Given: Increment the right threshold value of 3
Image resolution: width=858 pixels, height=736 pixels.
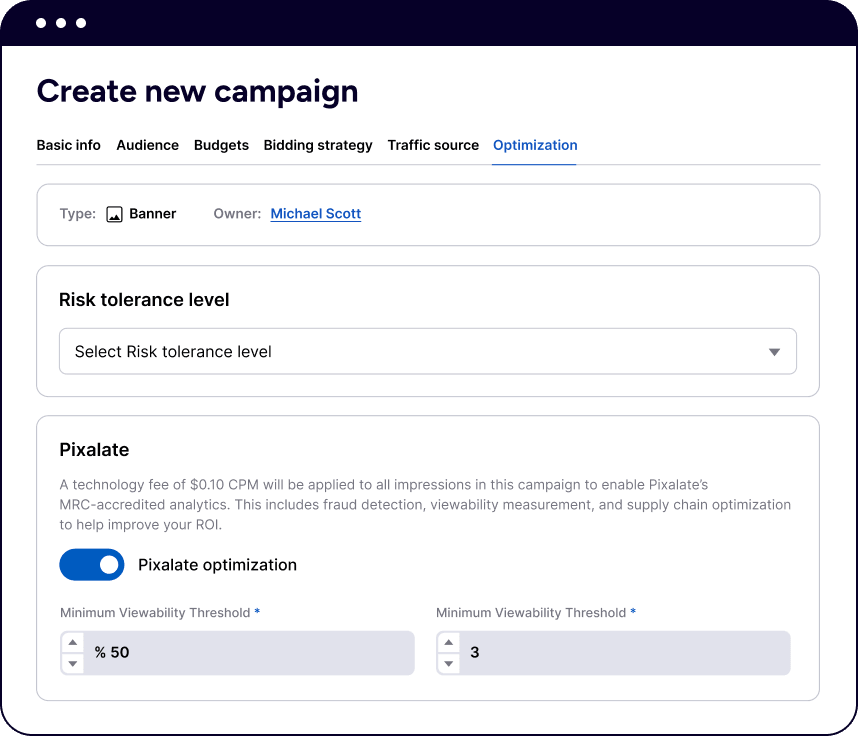Looking at the screenshot, I should (x=449, y=643).
